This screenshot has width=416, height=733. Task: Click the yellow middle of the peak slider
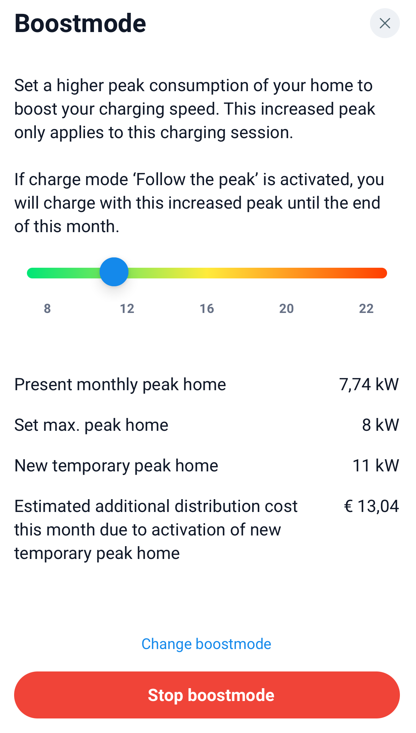pyautogui.click(x=207, y=273)
